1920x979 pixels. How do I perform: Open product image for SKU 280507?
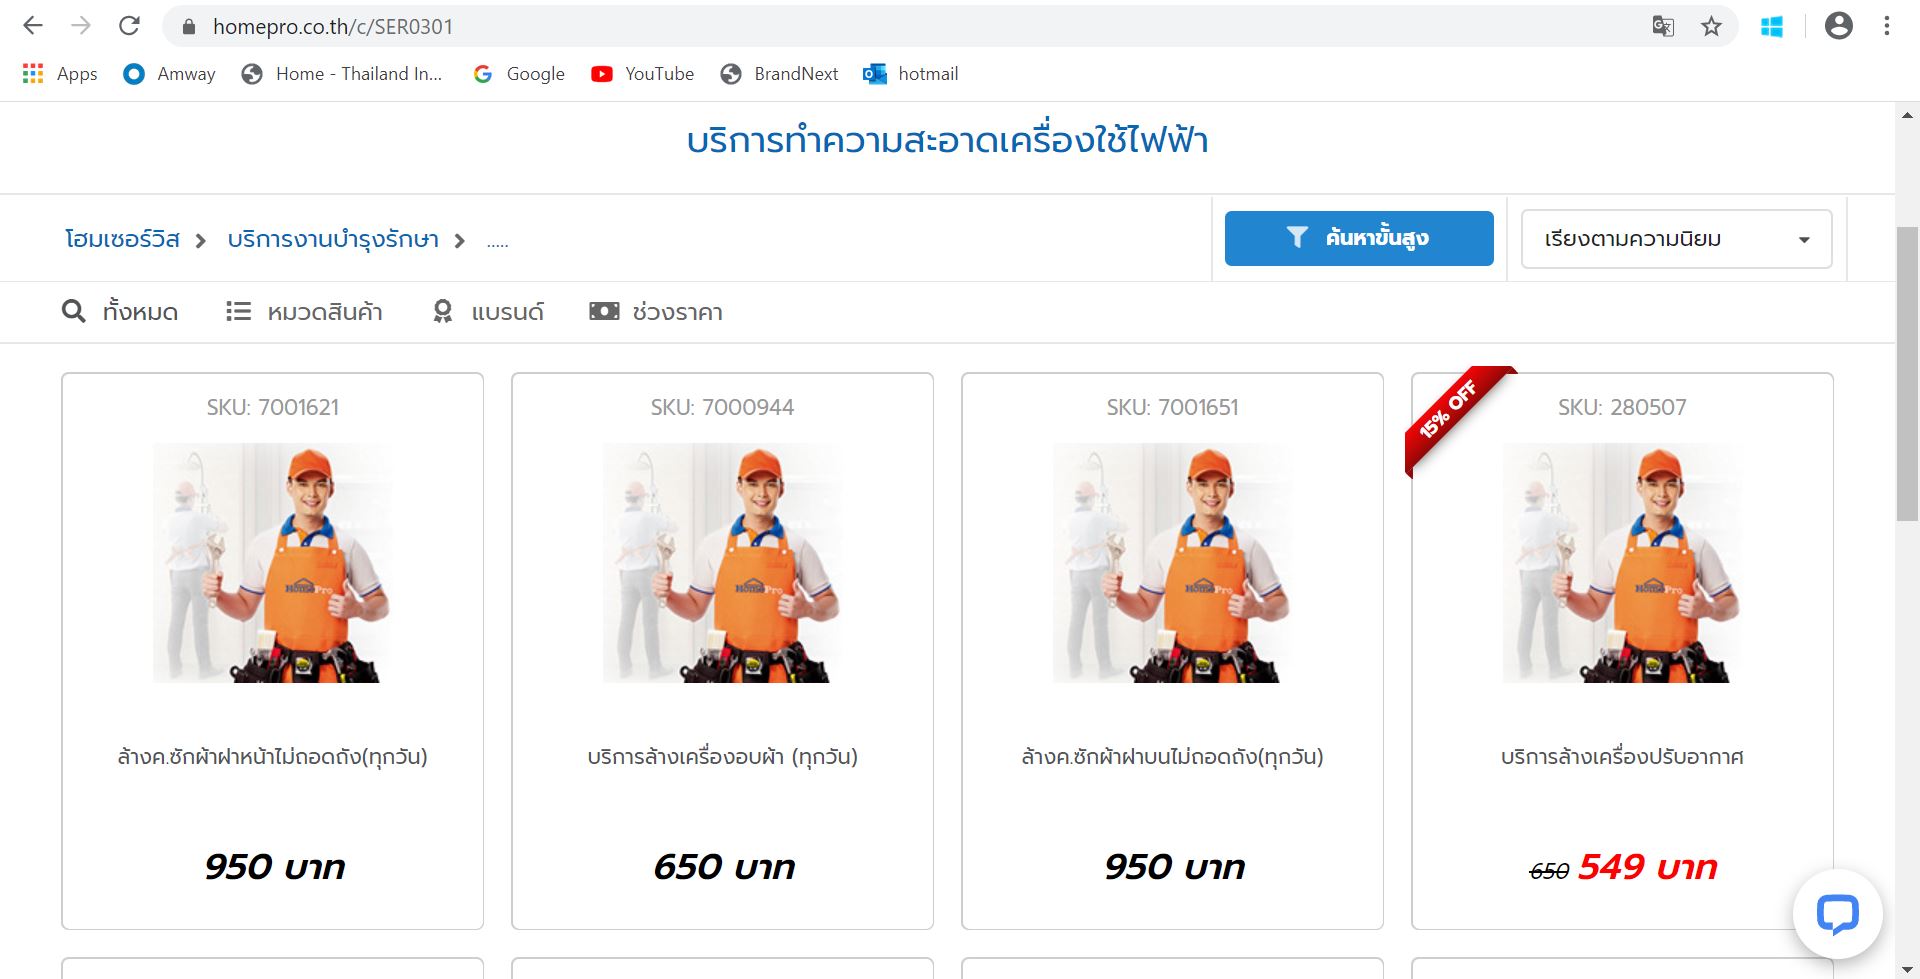click(1621, 563)
